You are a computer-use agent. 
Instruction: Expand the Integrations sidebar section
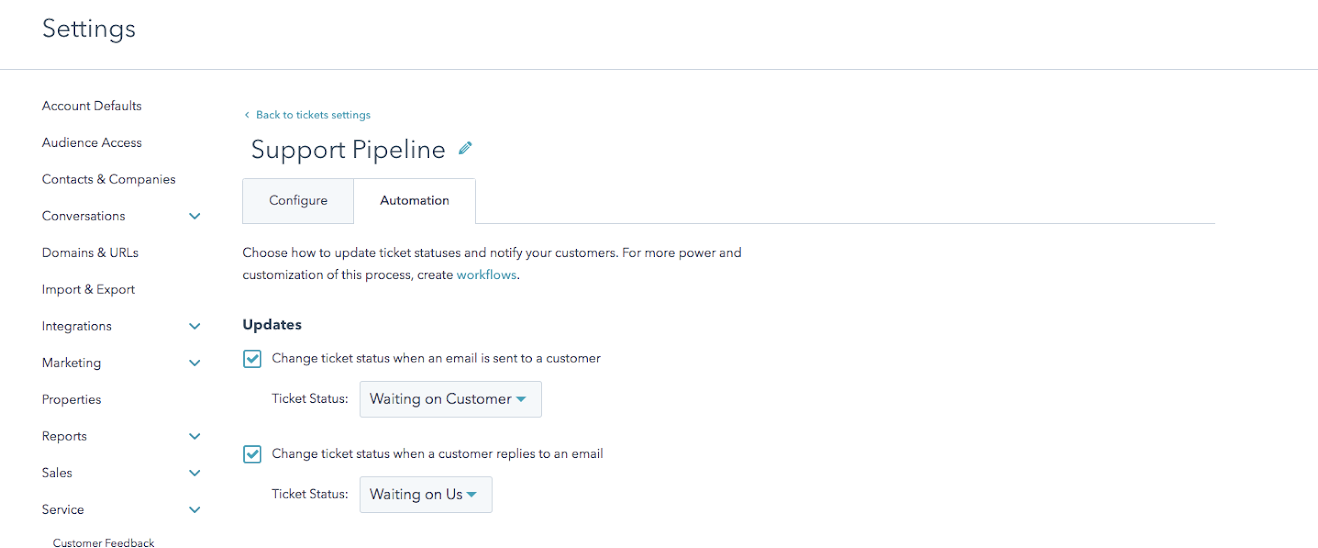195,326
